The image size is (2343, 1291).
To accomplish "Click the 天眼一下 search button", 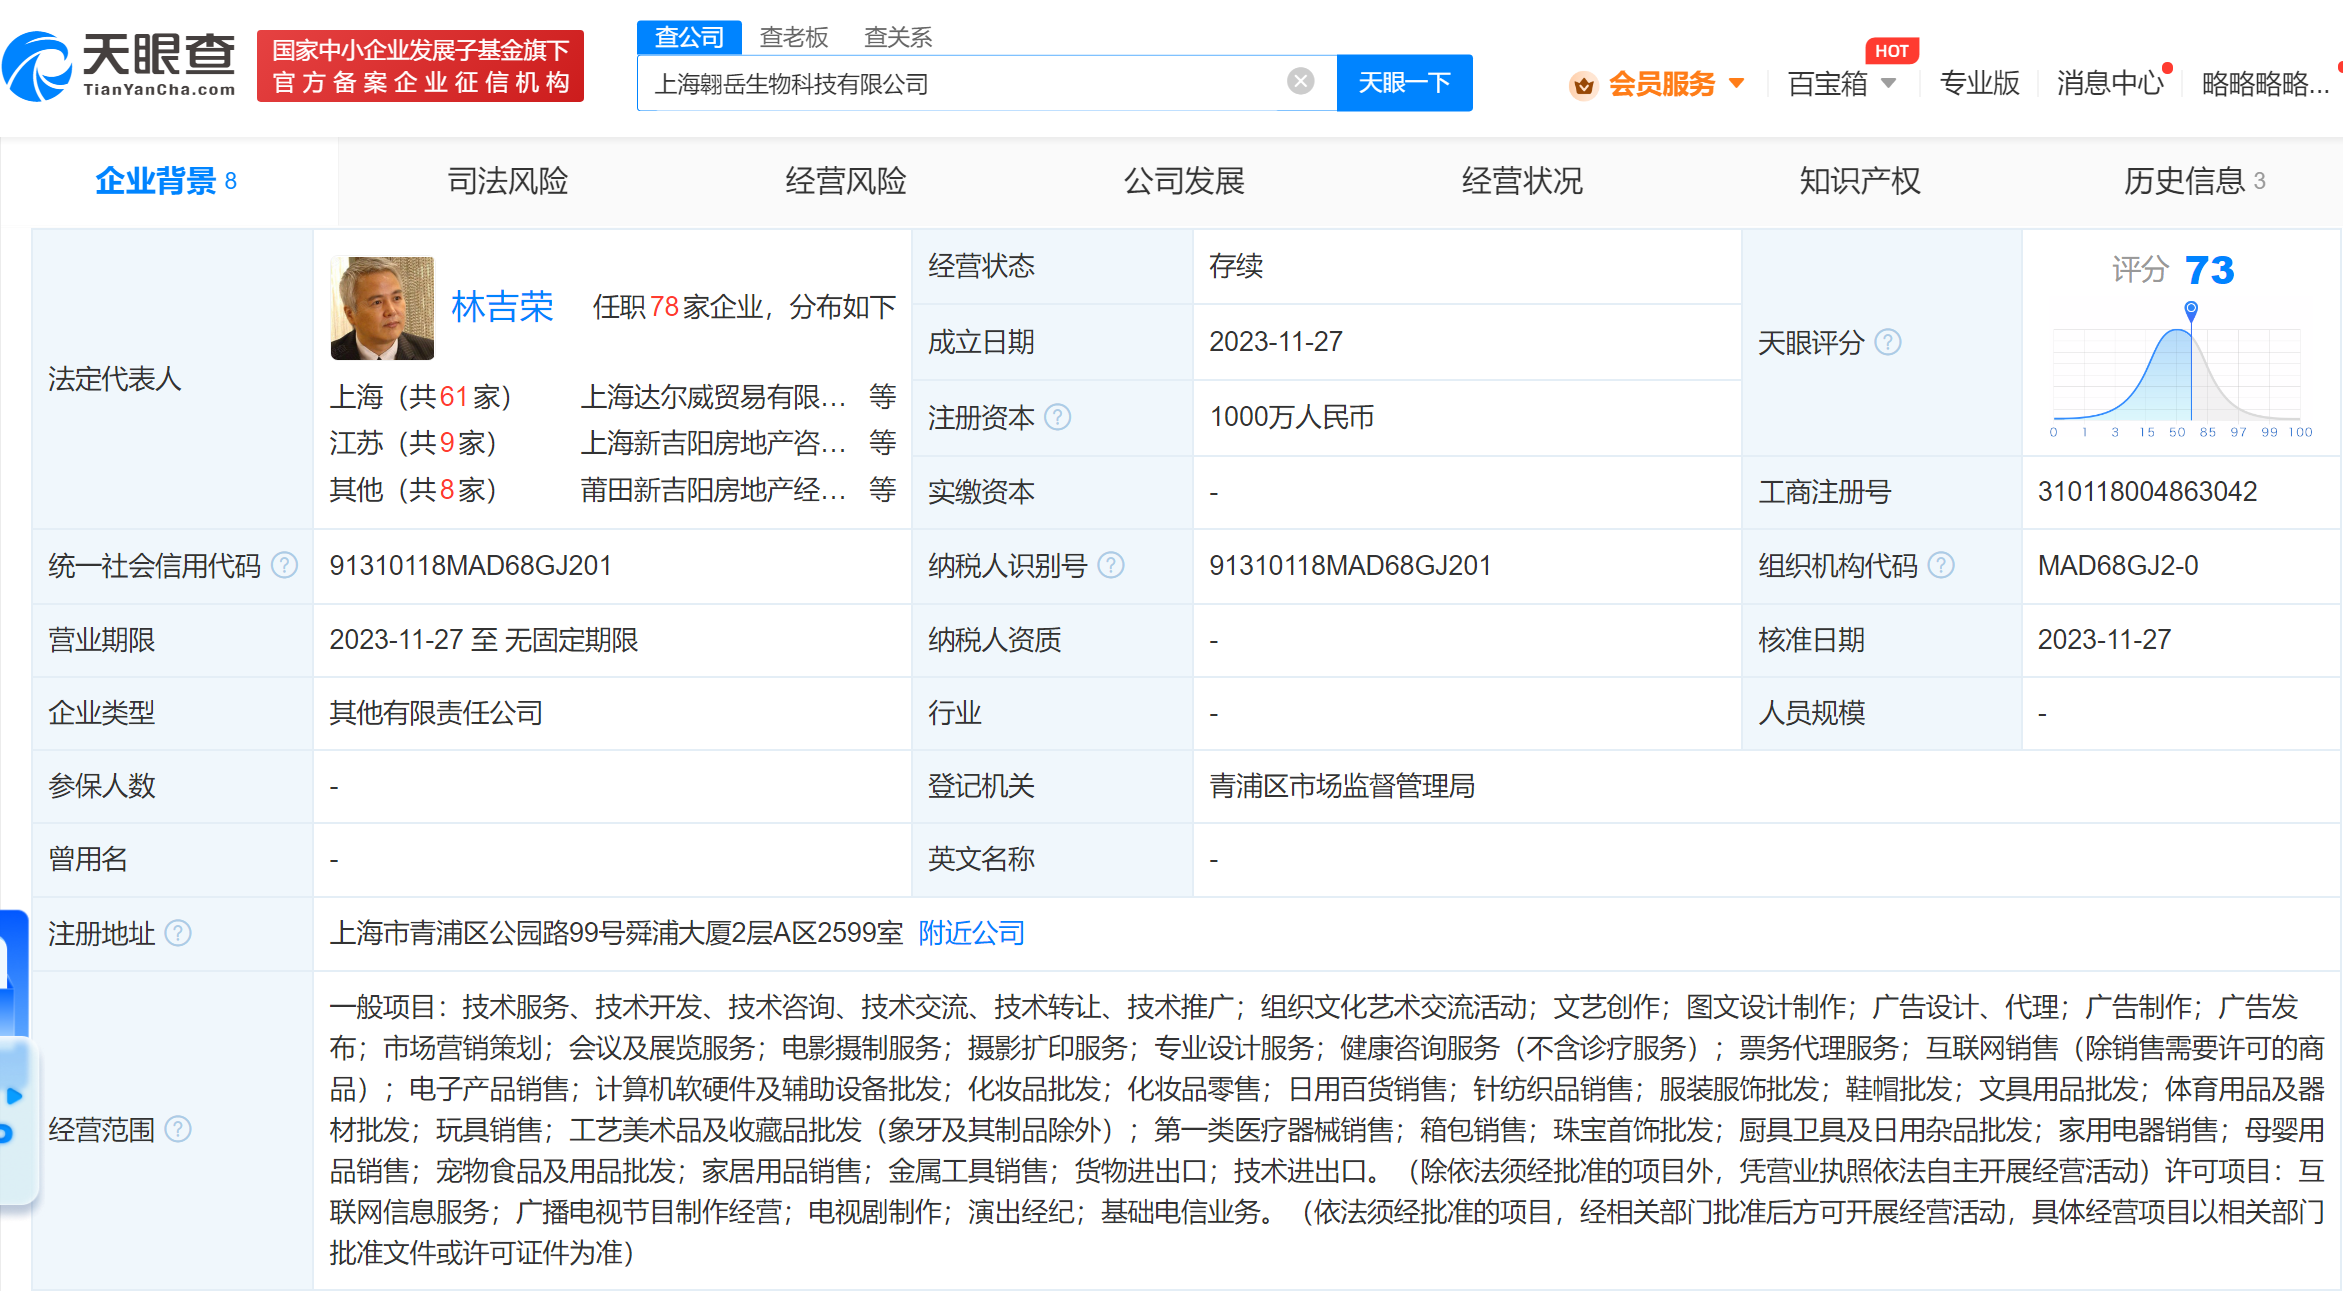I will [1404, 83].
